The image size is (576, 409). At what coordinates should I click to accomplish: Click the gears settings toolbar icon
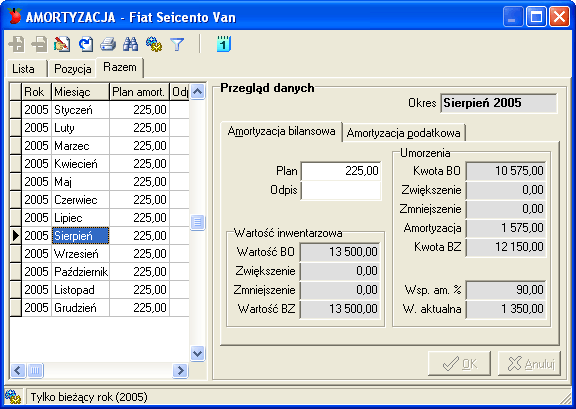pyautogui.click(x=154, y=44)
